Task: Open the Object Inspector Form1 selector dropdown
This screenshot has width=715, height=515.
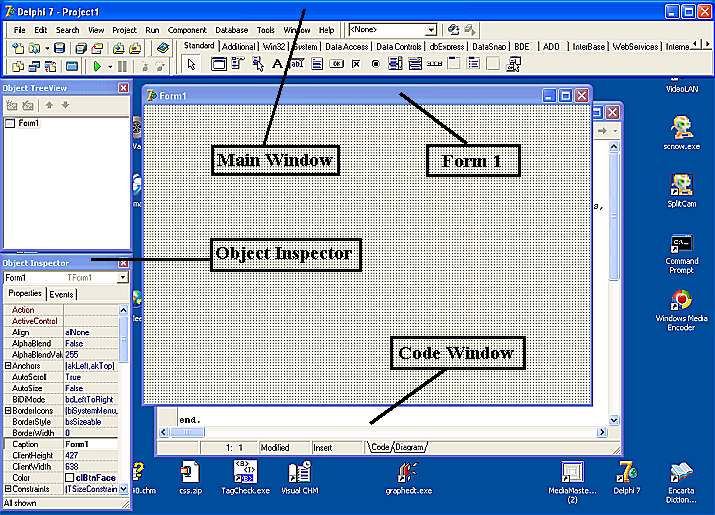Action: pos(122,277)
